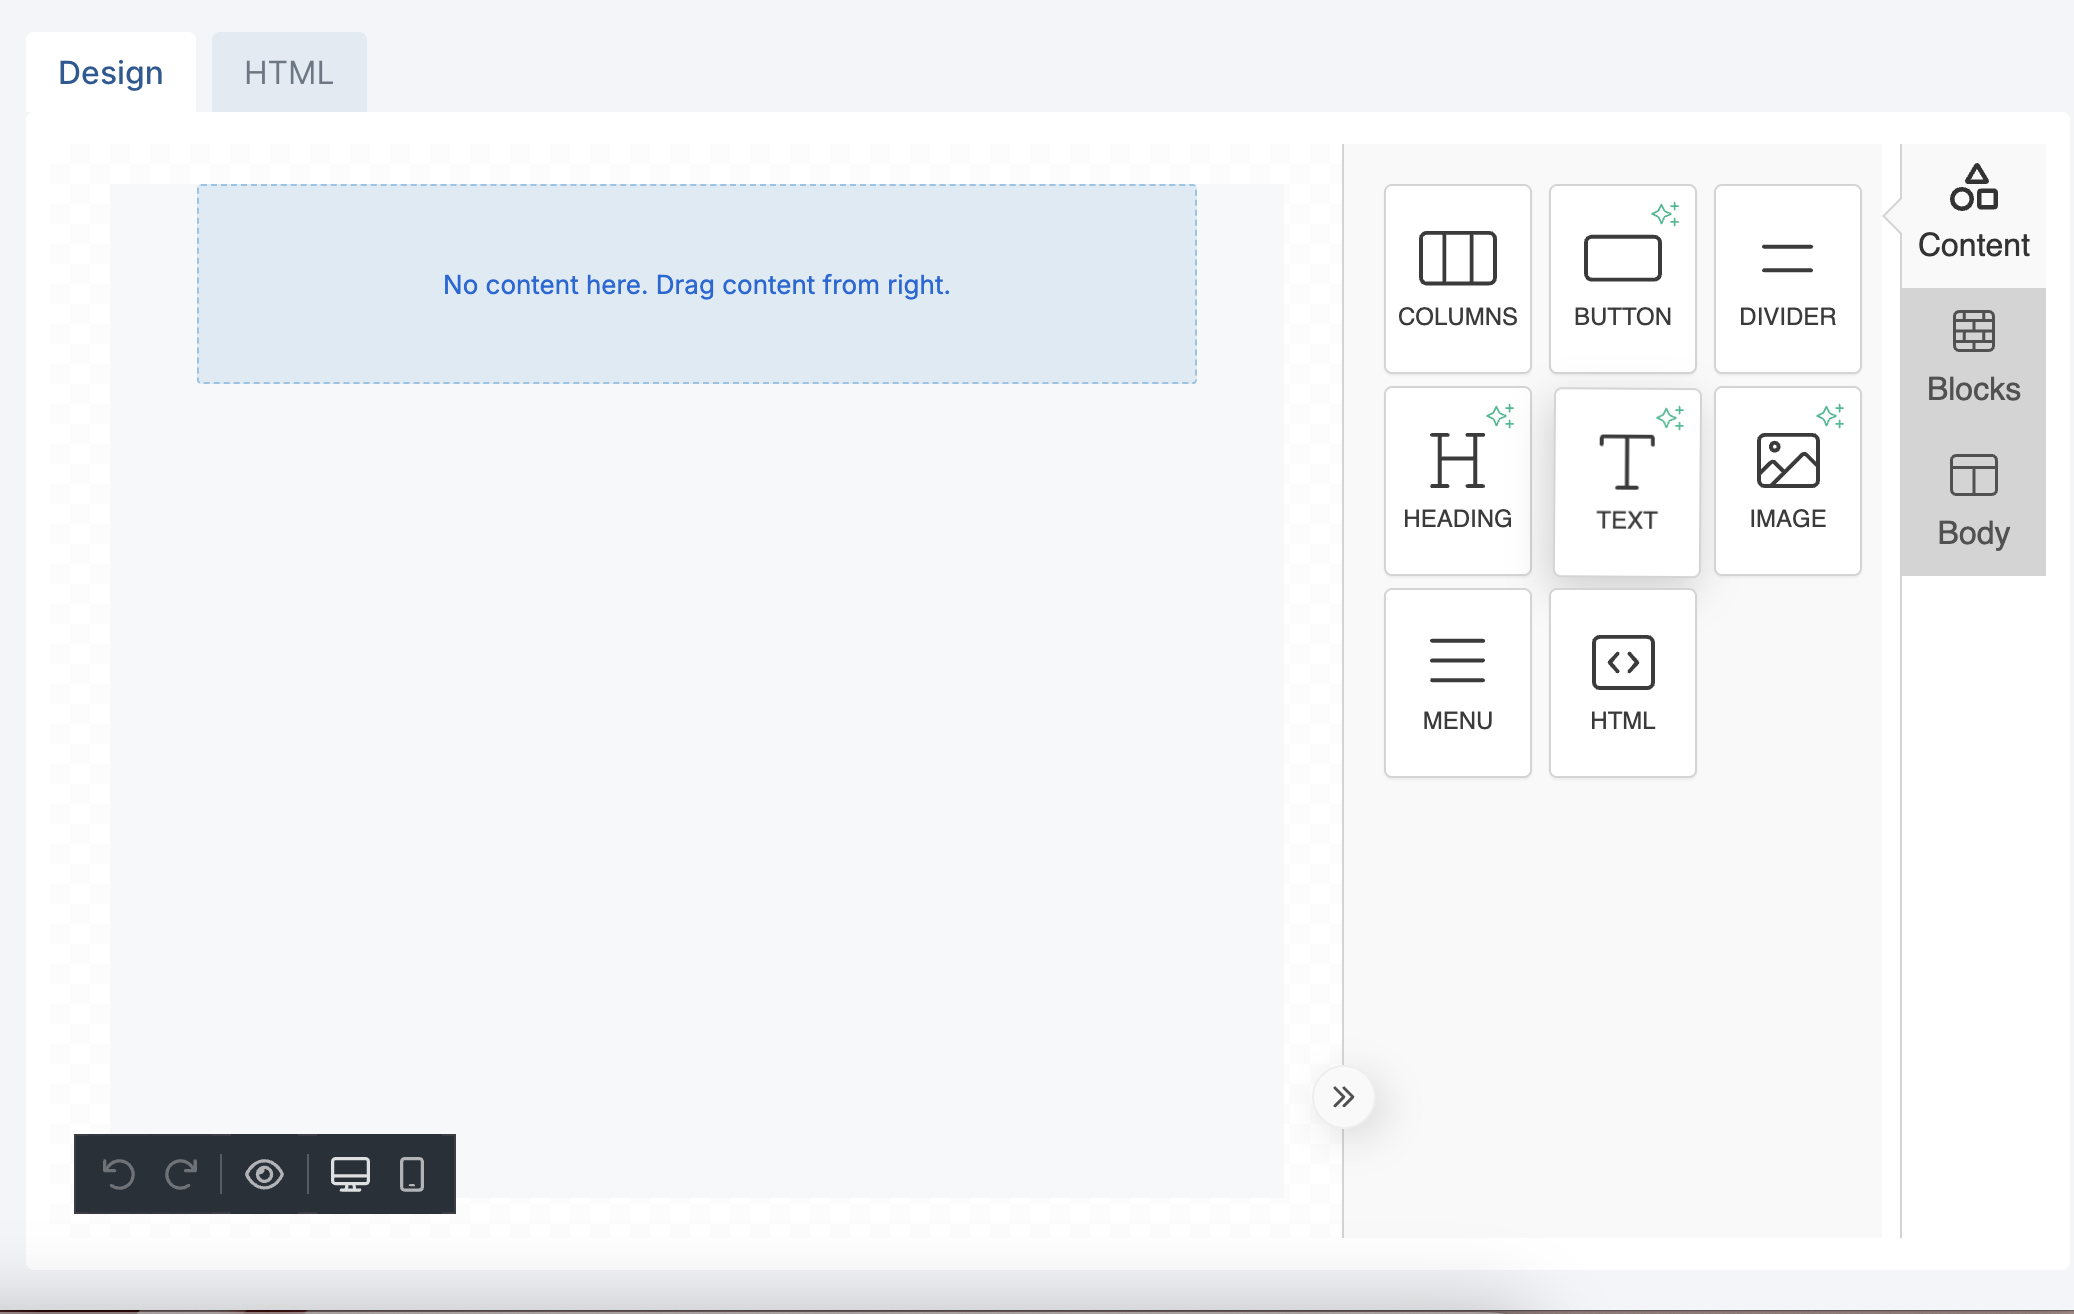2074x1314 pixels.
Task: Click the undo arrow
Action: [119, 1174]
